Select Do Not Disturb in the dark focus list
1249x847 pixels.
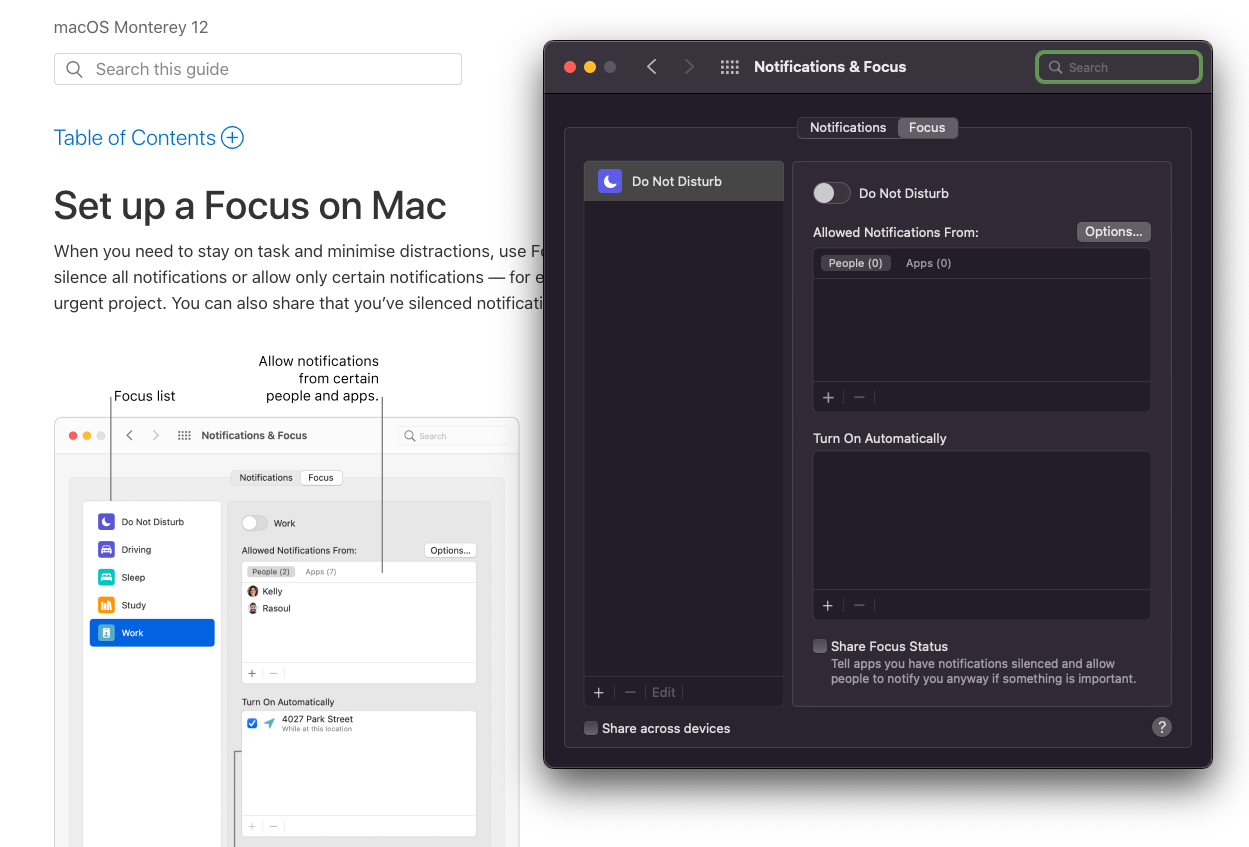point(684,181)
